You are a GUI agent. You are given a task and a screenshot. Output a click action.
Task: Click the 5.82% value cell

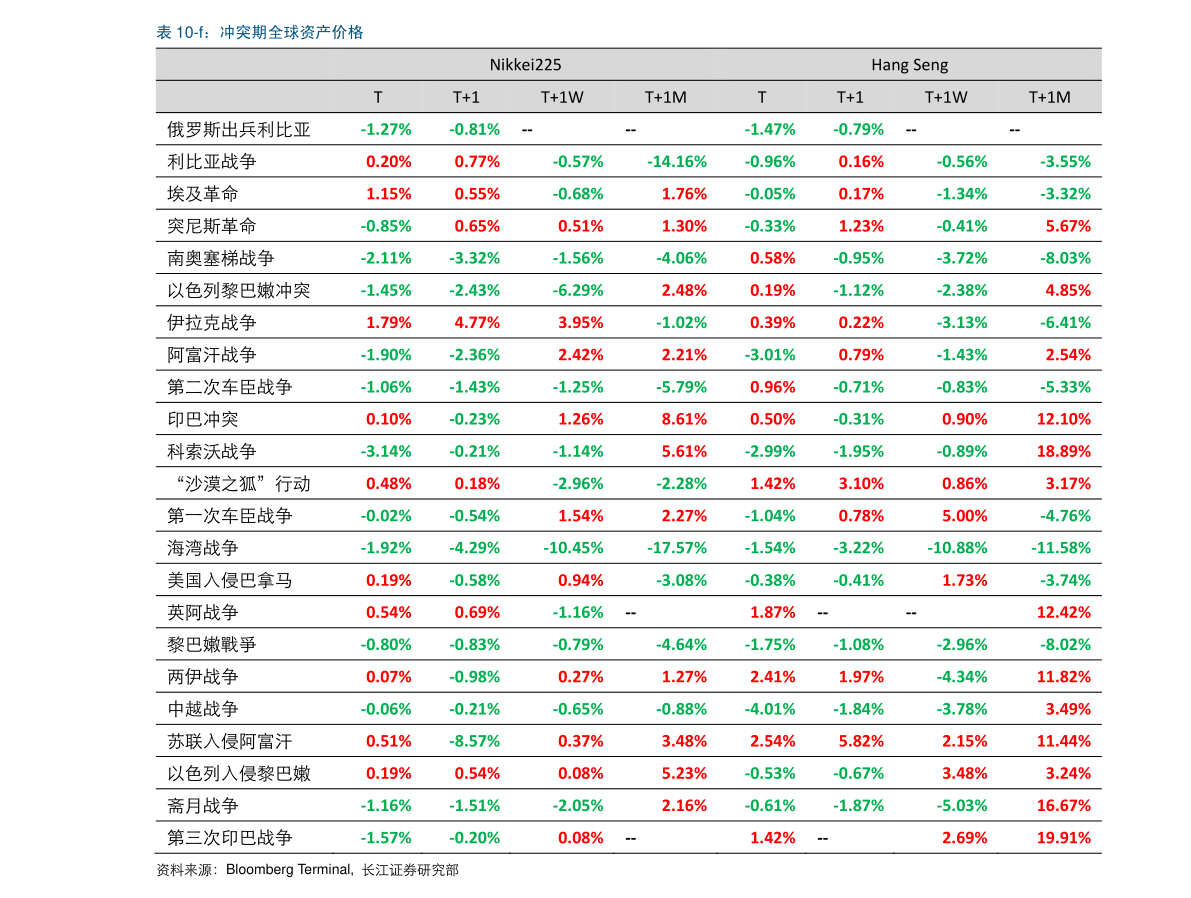[x=861, y=741]
